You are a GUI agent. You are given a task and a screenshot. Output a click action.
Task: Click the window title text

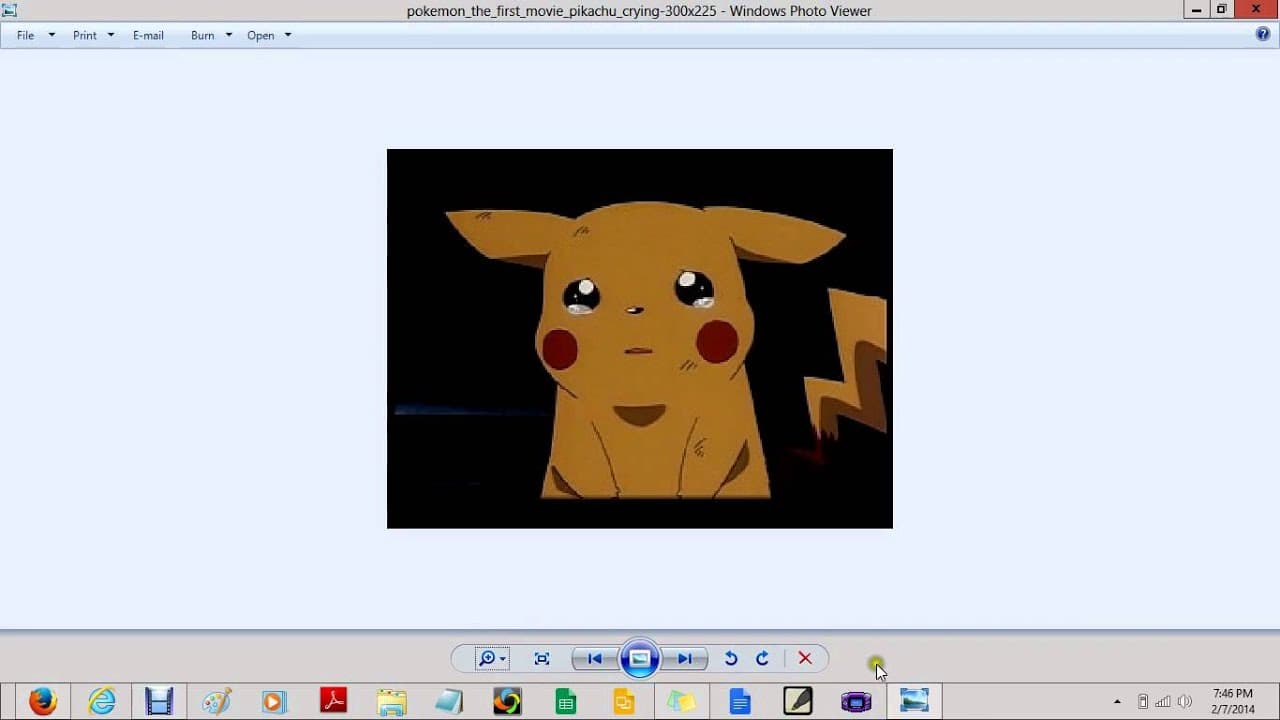(639, 11)
